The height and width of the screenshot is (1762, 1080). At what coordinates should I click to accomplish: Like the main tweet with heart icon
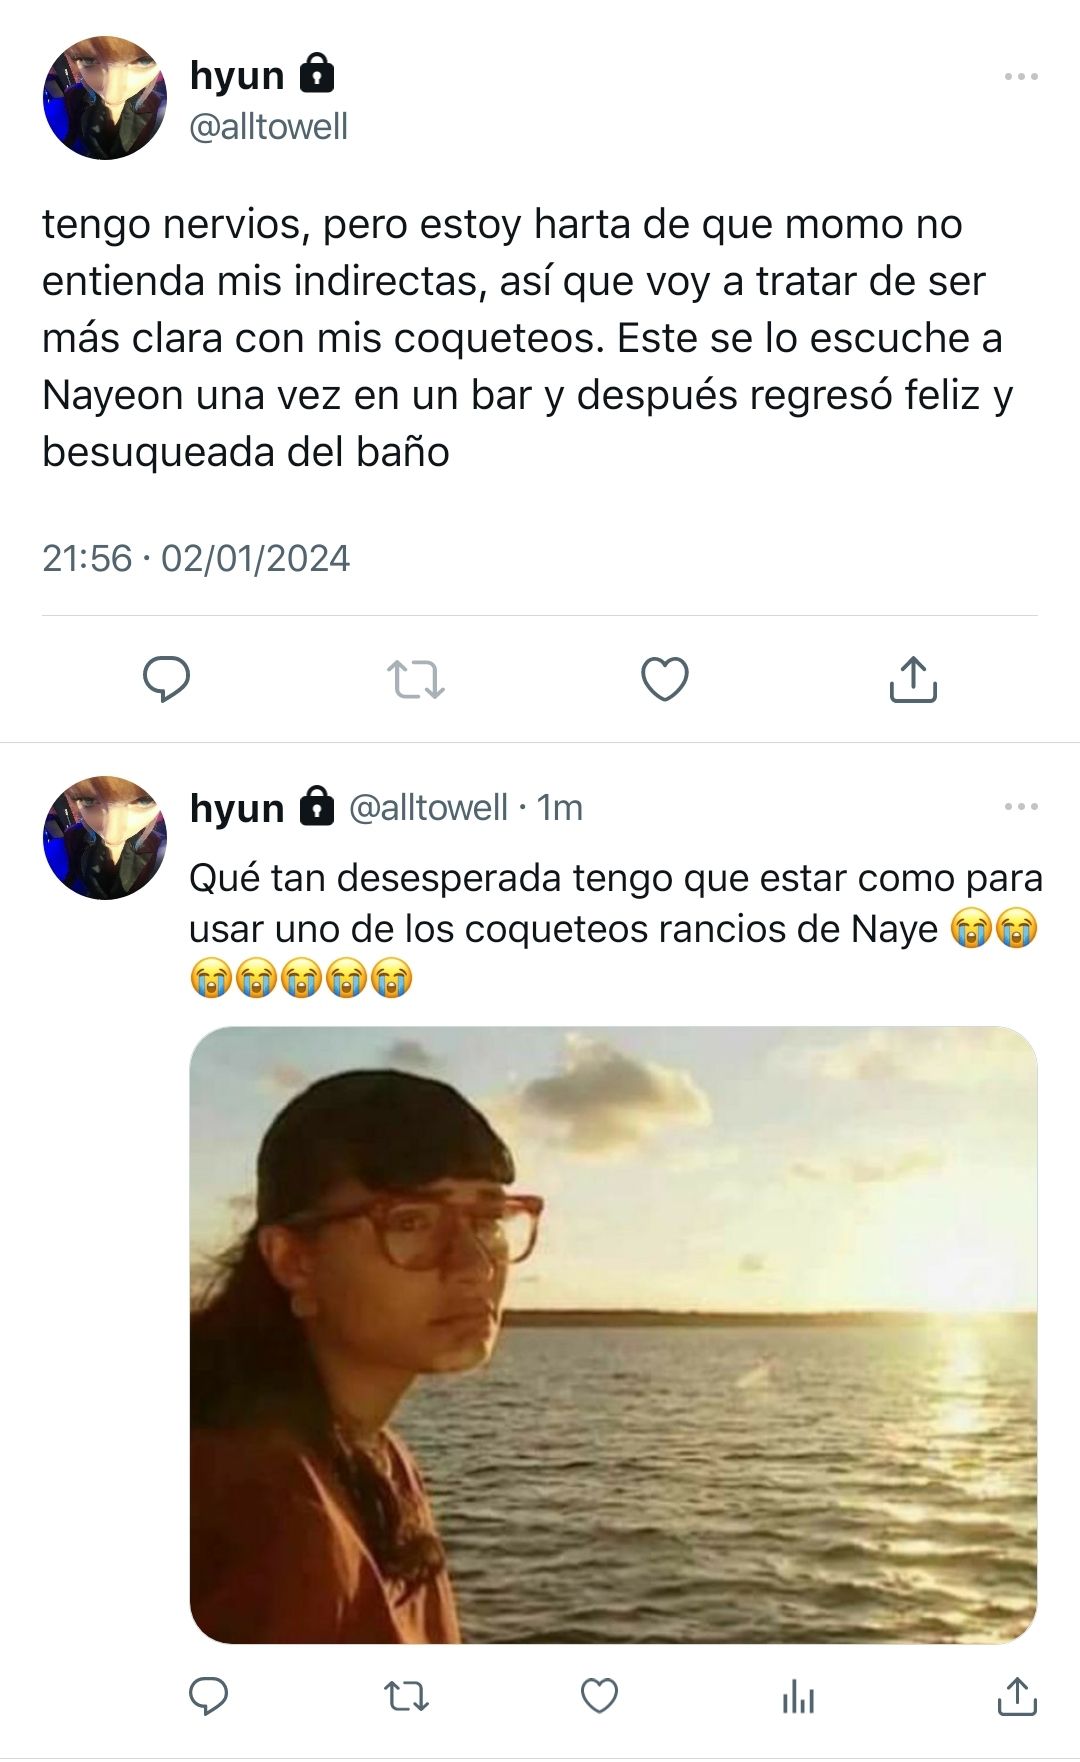click(665, 680)
